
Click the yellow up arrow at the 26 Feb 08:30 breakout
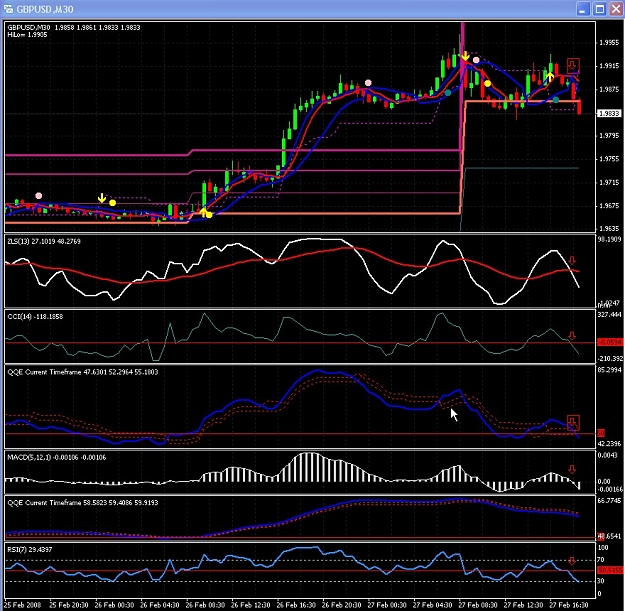203,212
